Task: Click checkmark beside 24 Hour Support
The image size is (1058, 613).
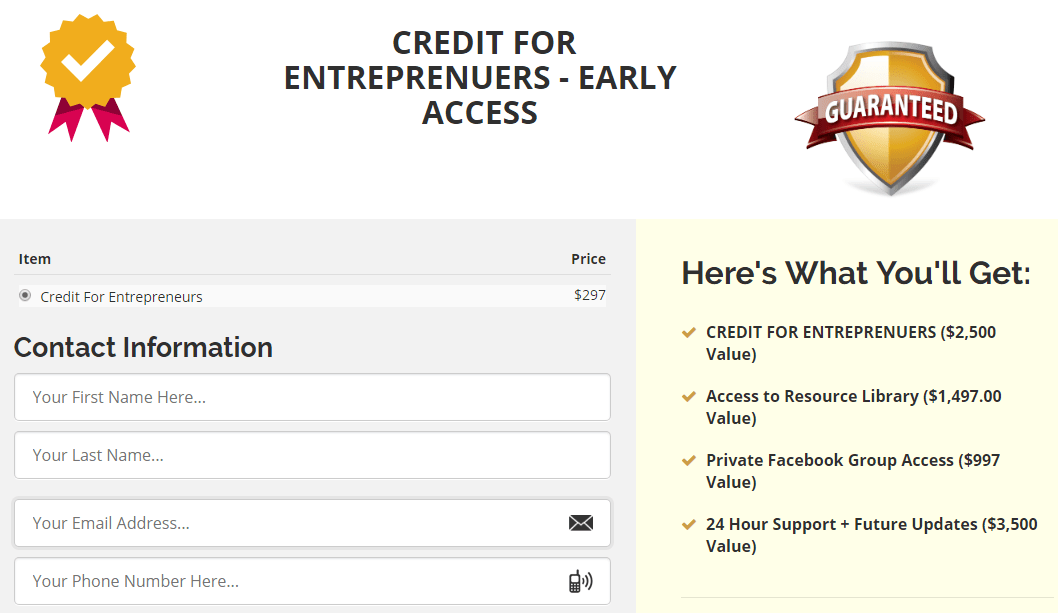Action: (689, 524)
